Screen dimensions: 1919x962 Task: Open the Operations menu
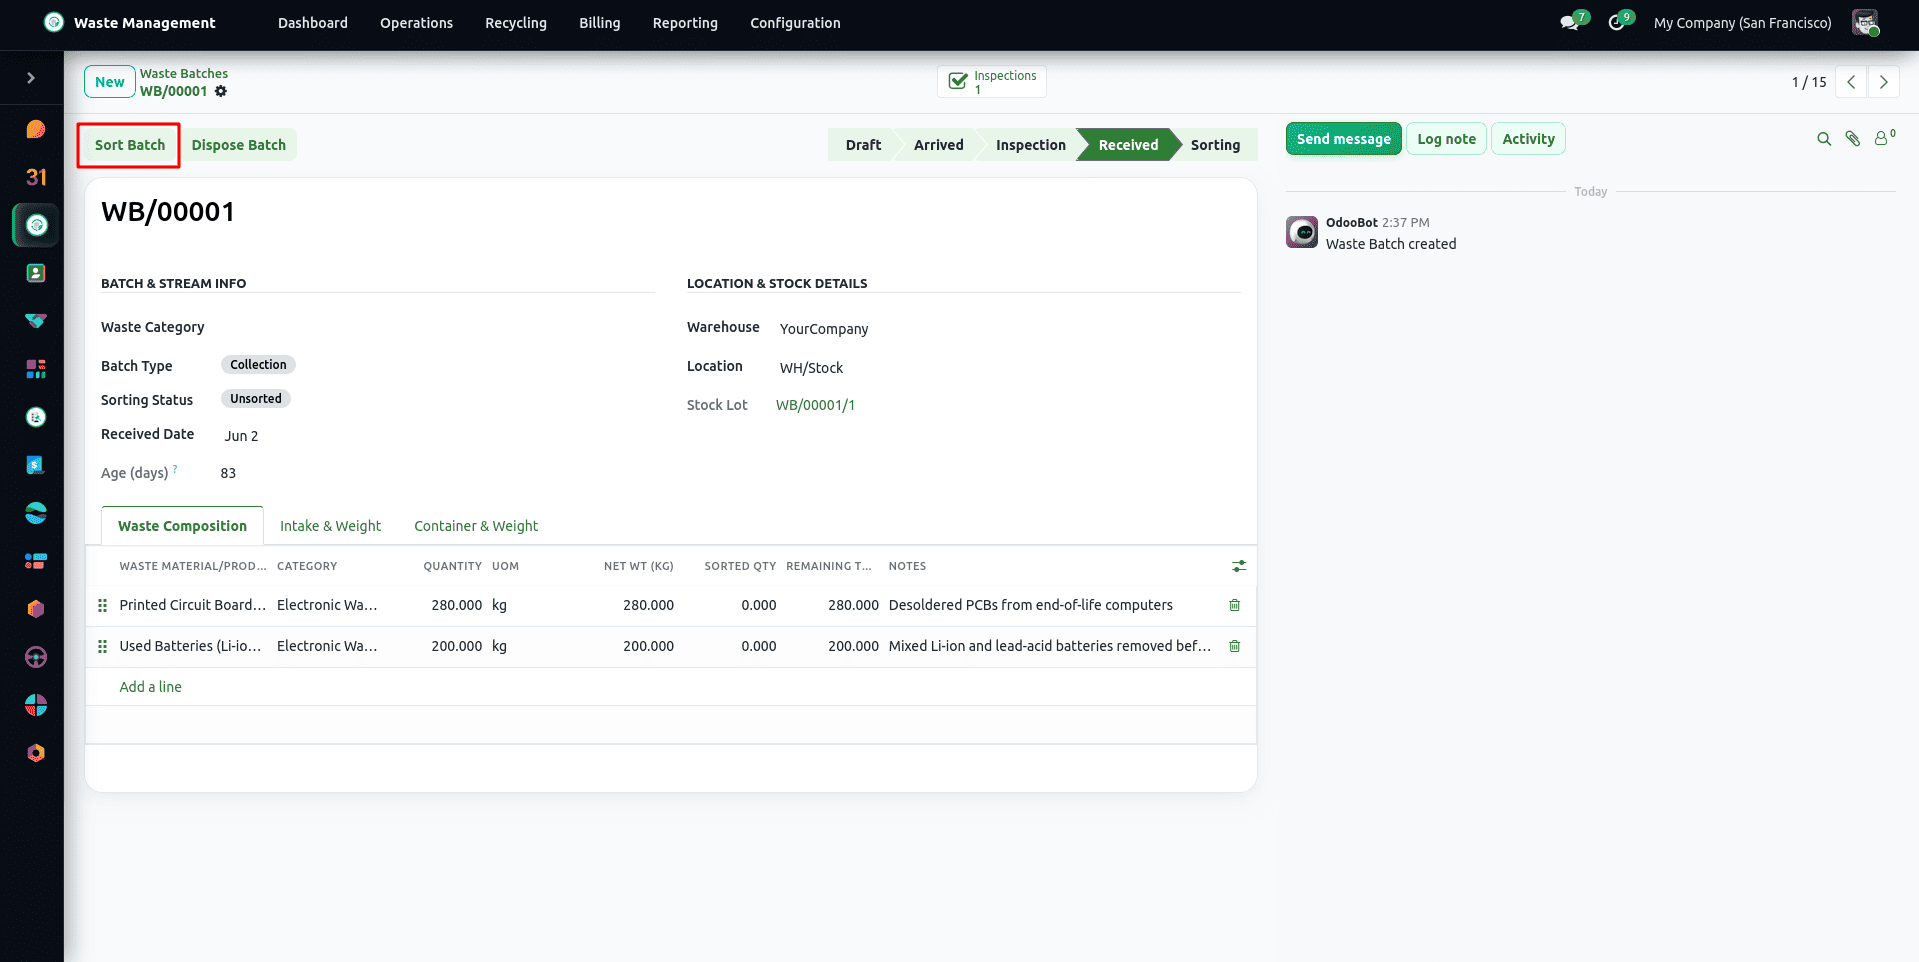coord(416,23)
